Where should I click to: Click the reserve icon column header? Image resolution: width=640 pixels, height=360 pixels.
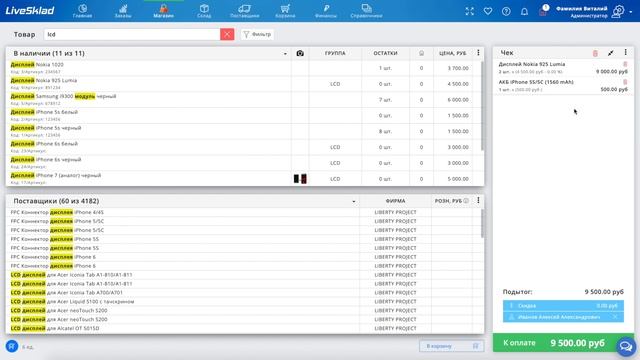point(421,53)
